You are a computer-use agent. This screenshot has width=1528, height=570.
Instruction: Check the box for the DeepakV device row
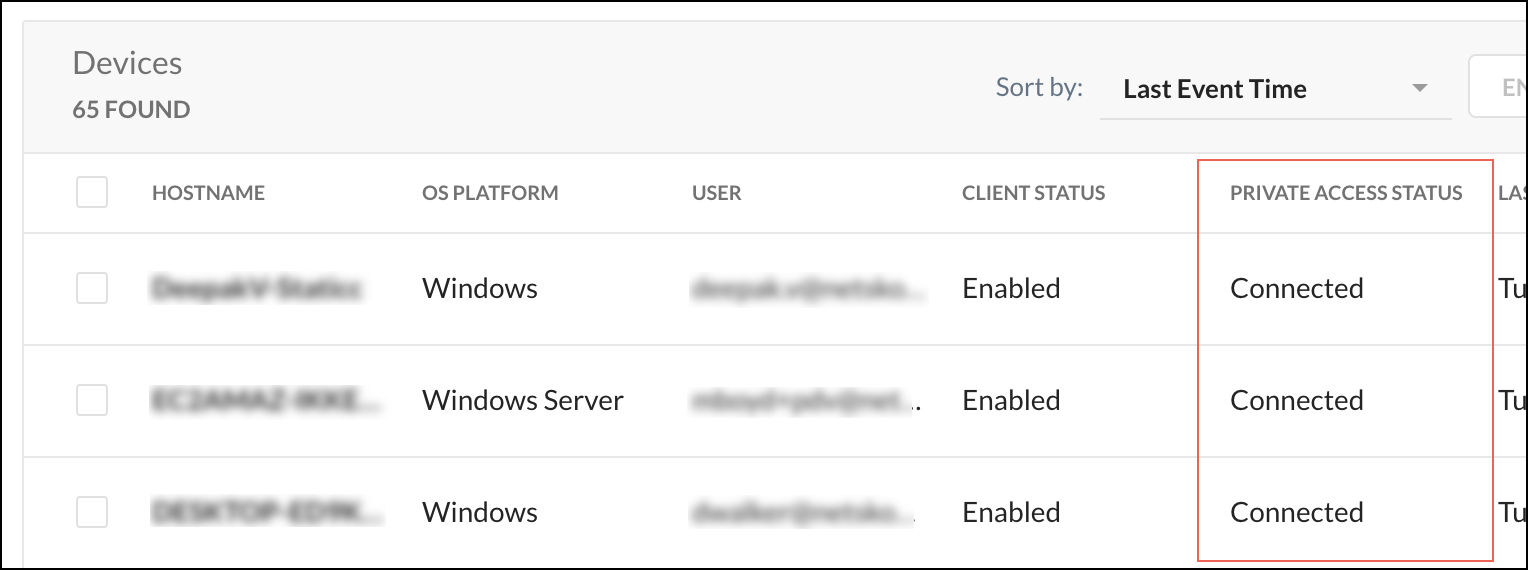coord(92,289)
